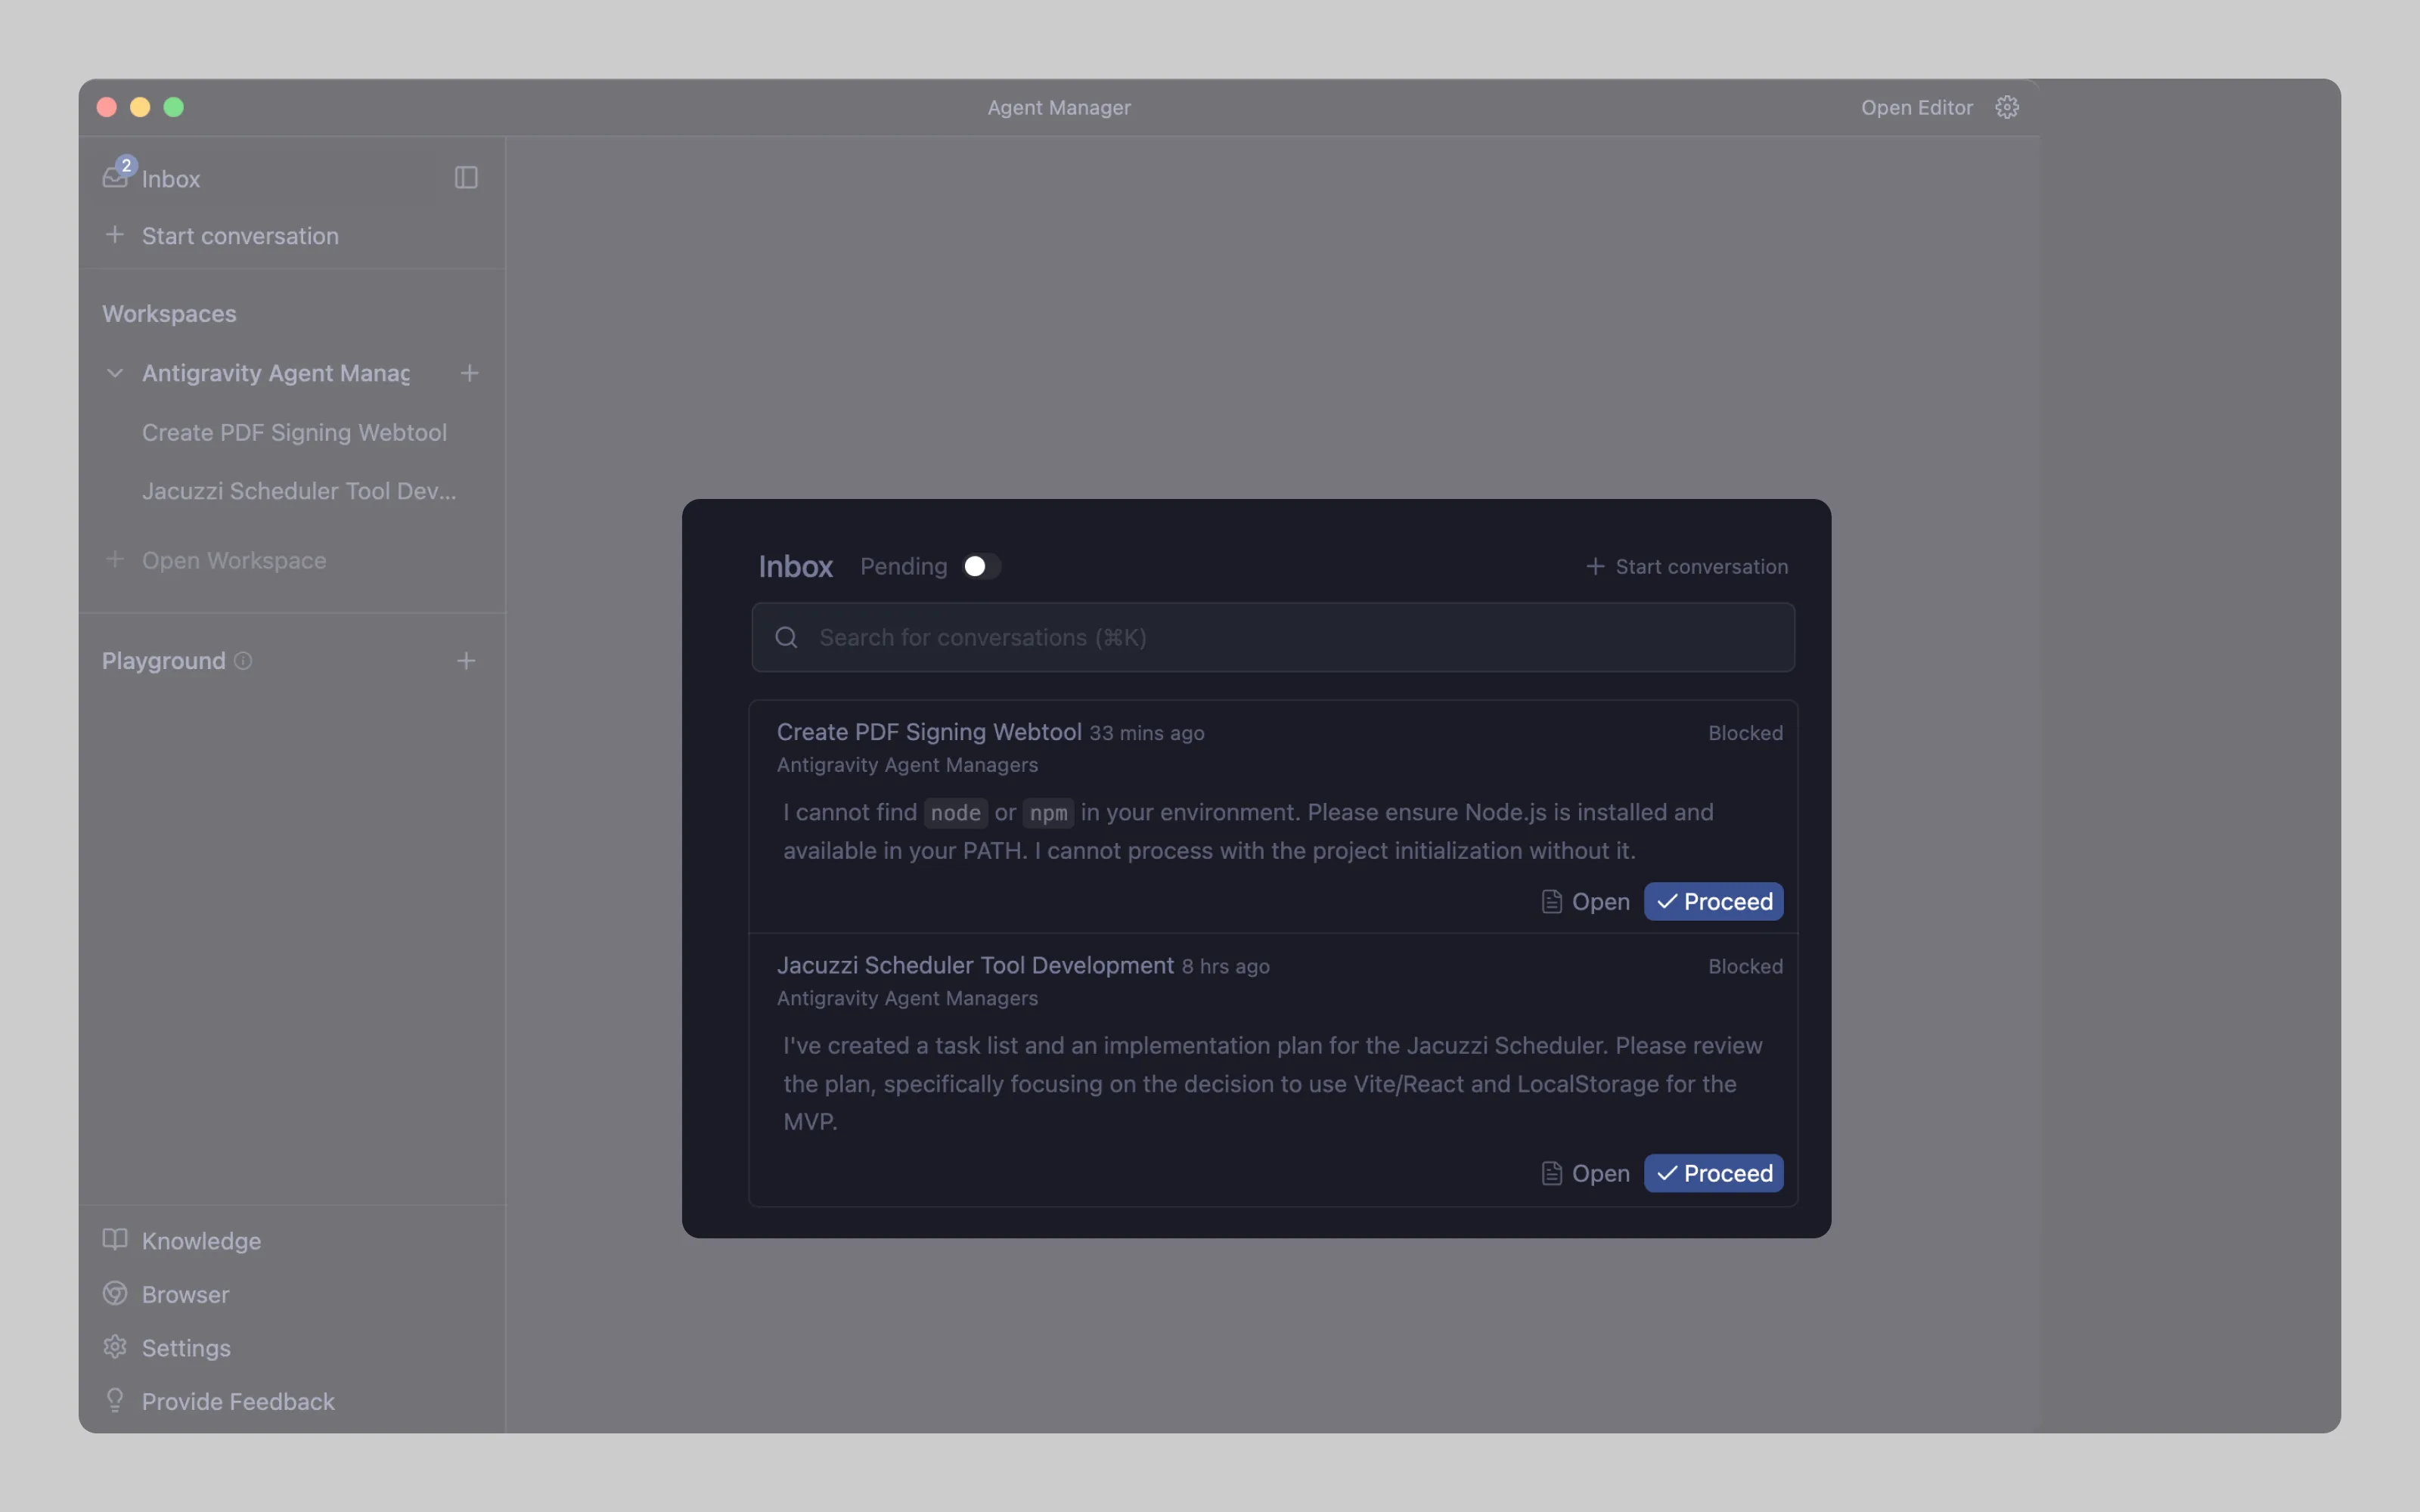This screenshot has width=2420, height=1512.
Task: Click the settings gear in the title bar
Action: [2006, 107]
